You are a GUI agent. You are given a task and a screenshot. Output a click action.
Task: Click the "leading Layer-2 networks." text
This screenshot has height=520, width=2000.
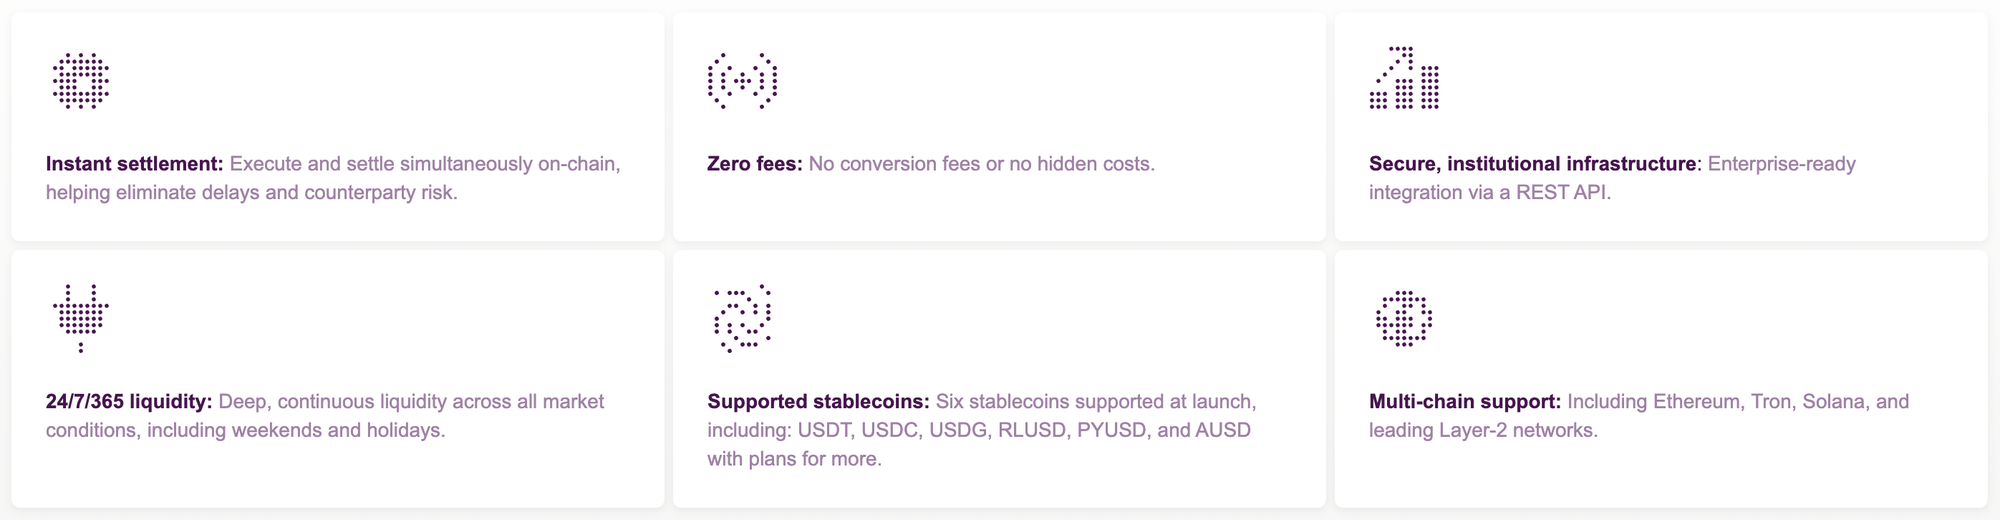click(x=1483, y=431)
